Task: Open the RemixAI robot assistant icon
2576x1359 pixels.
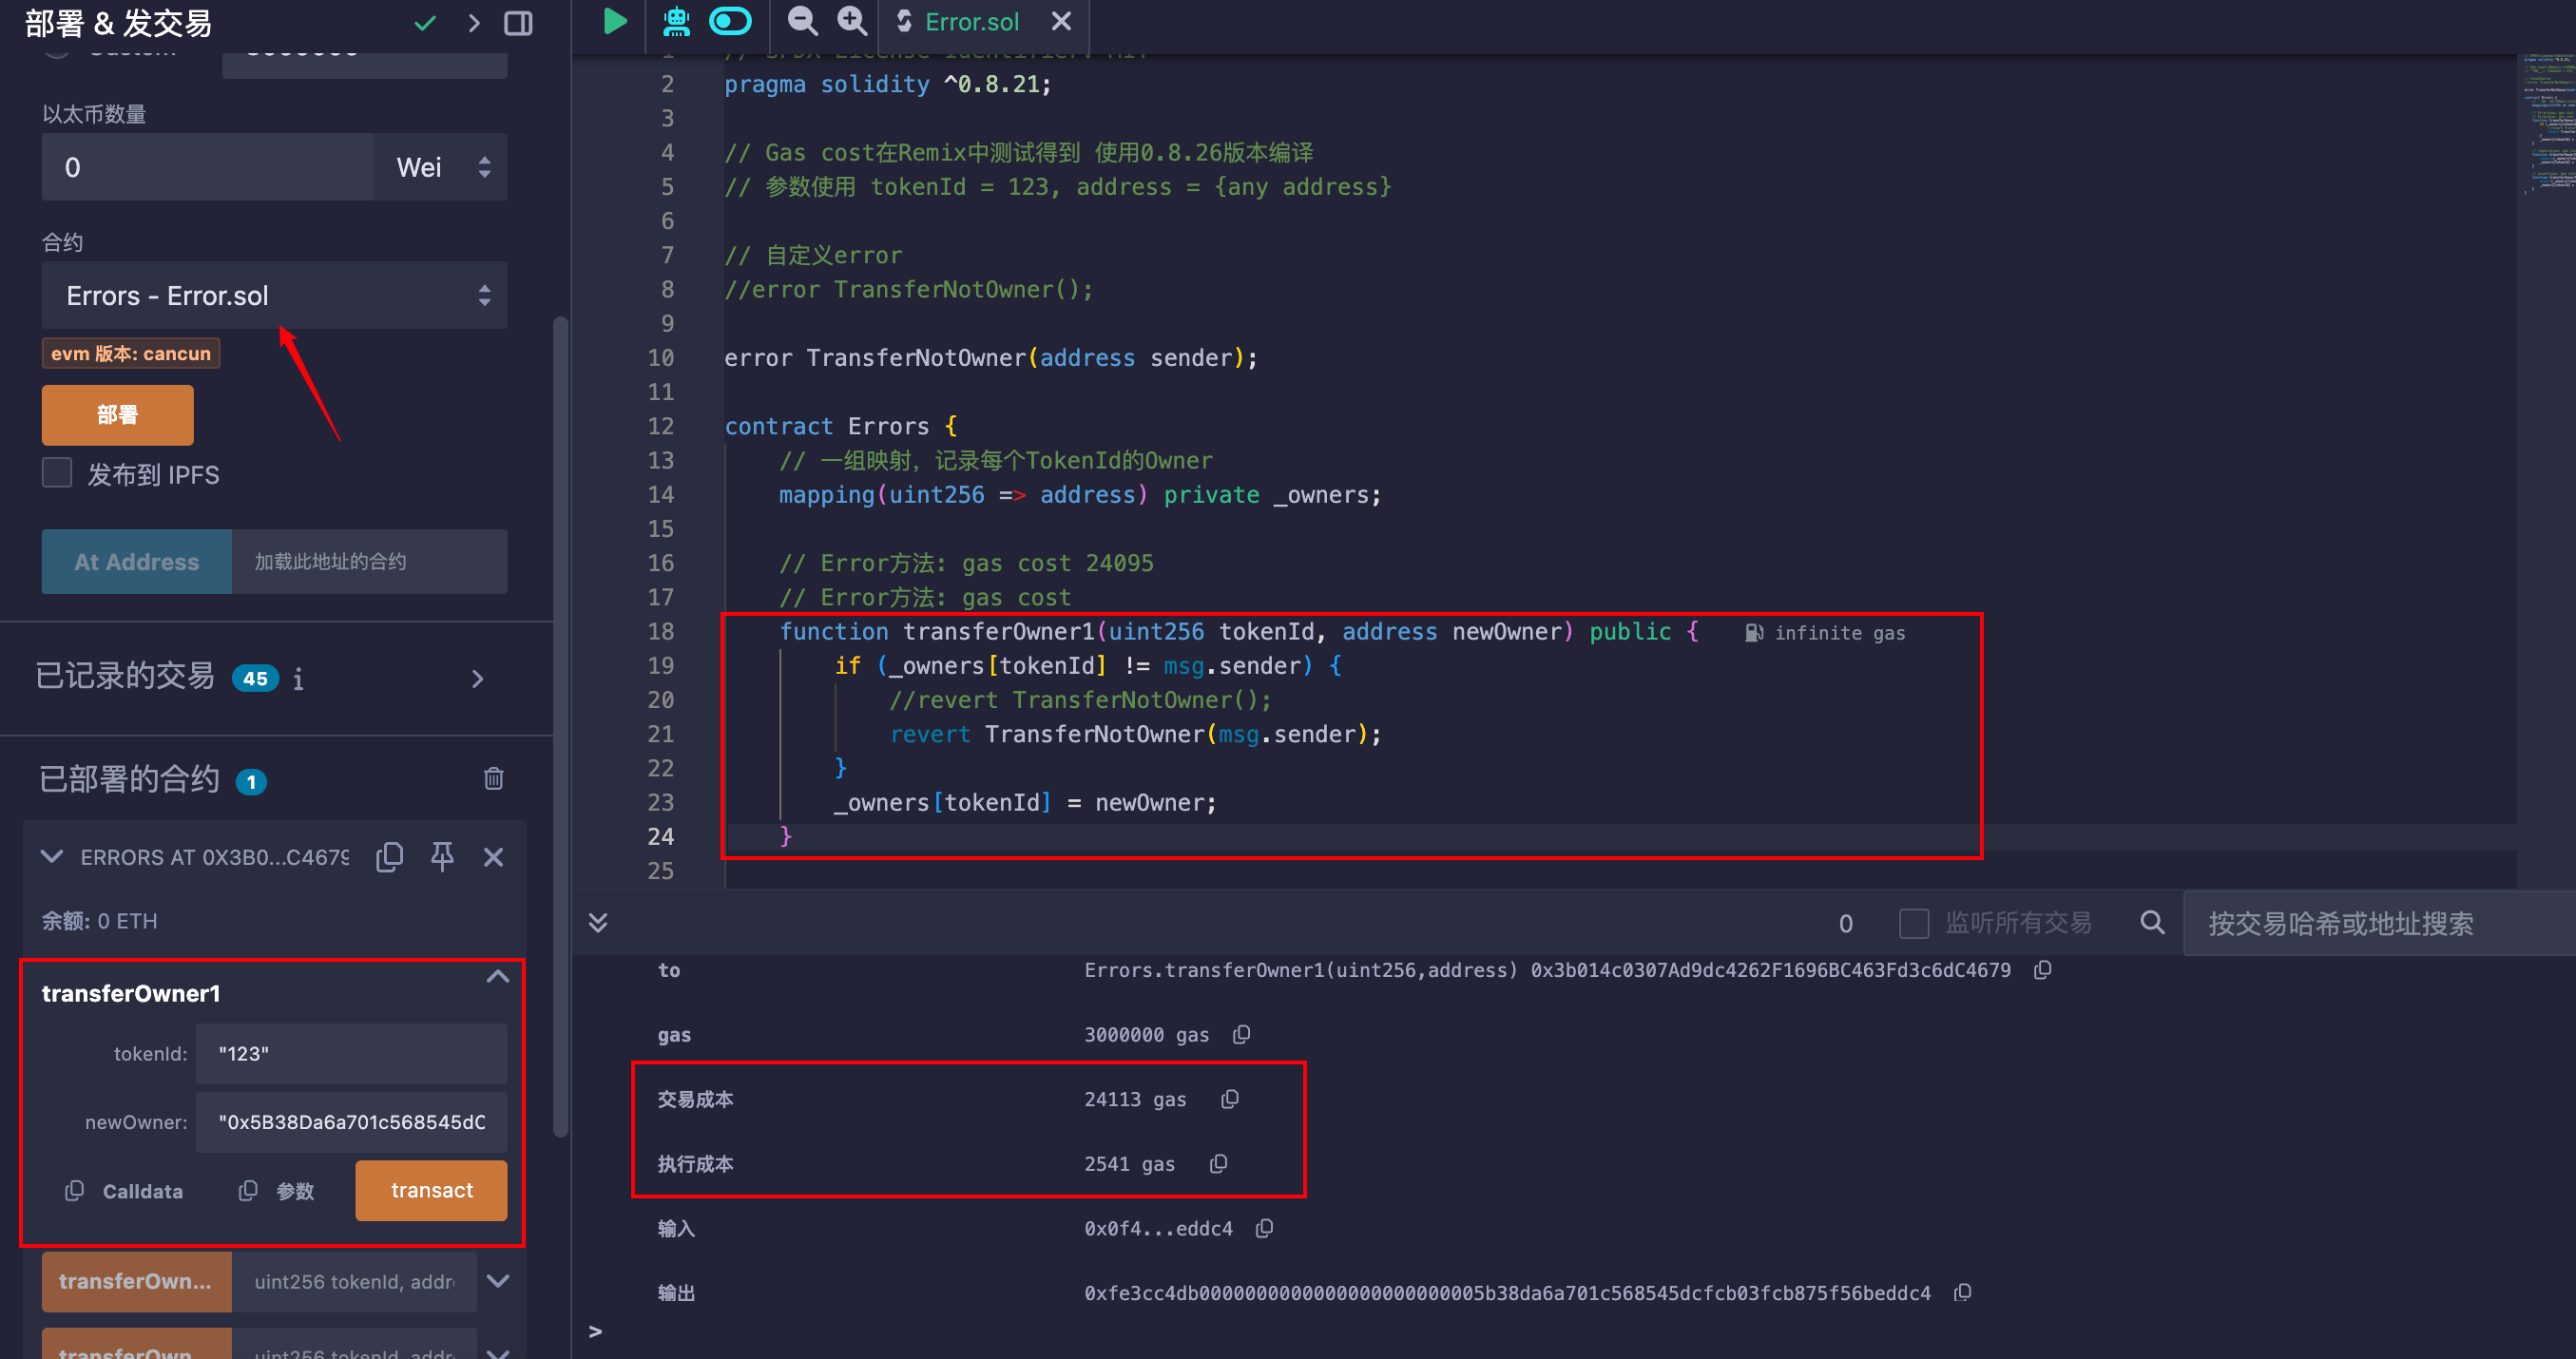Action: (x=677, y=21)
